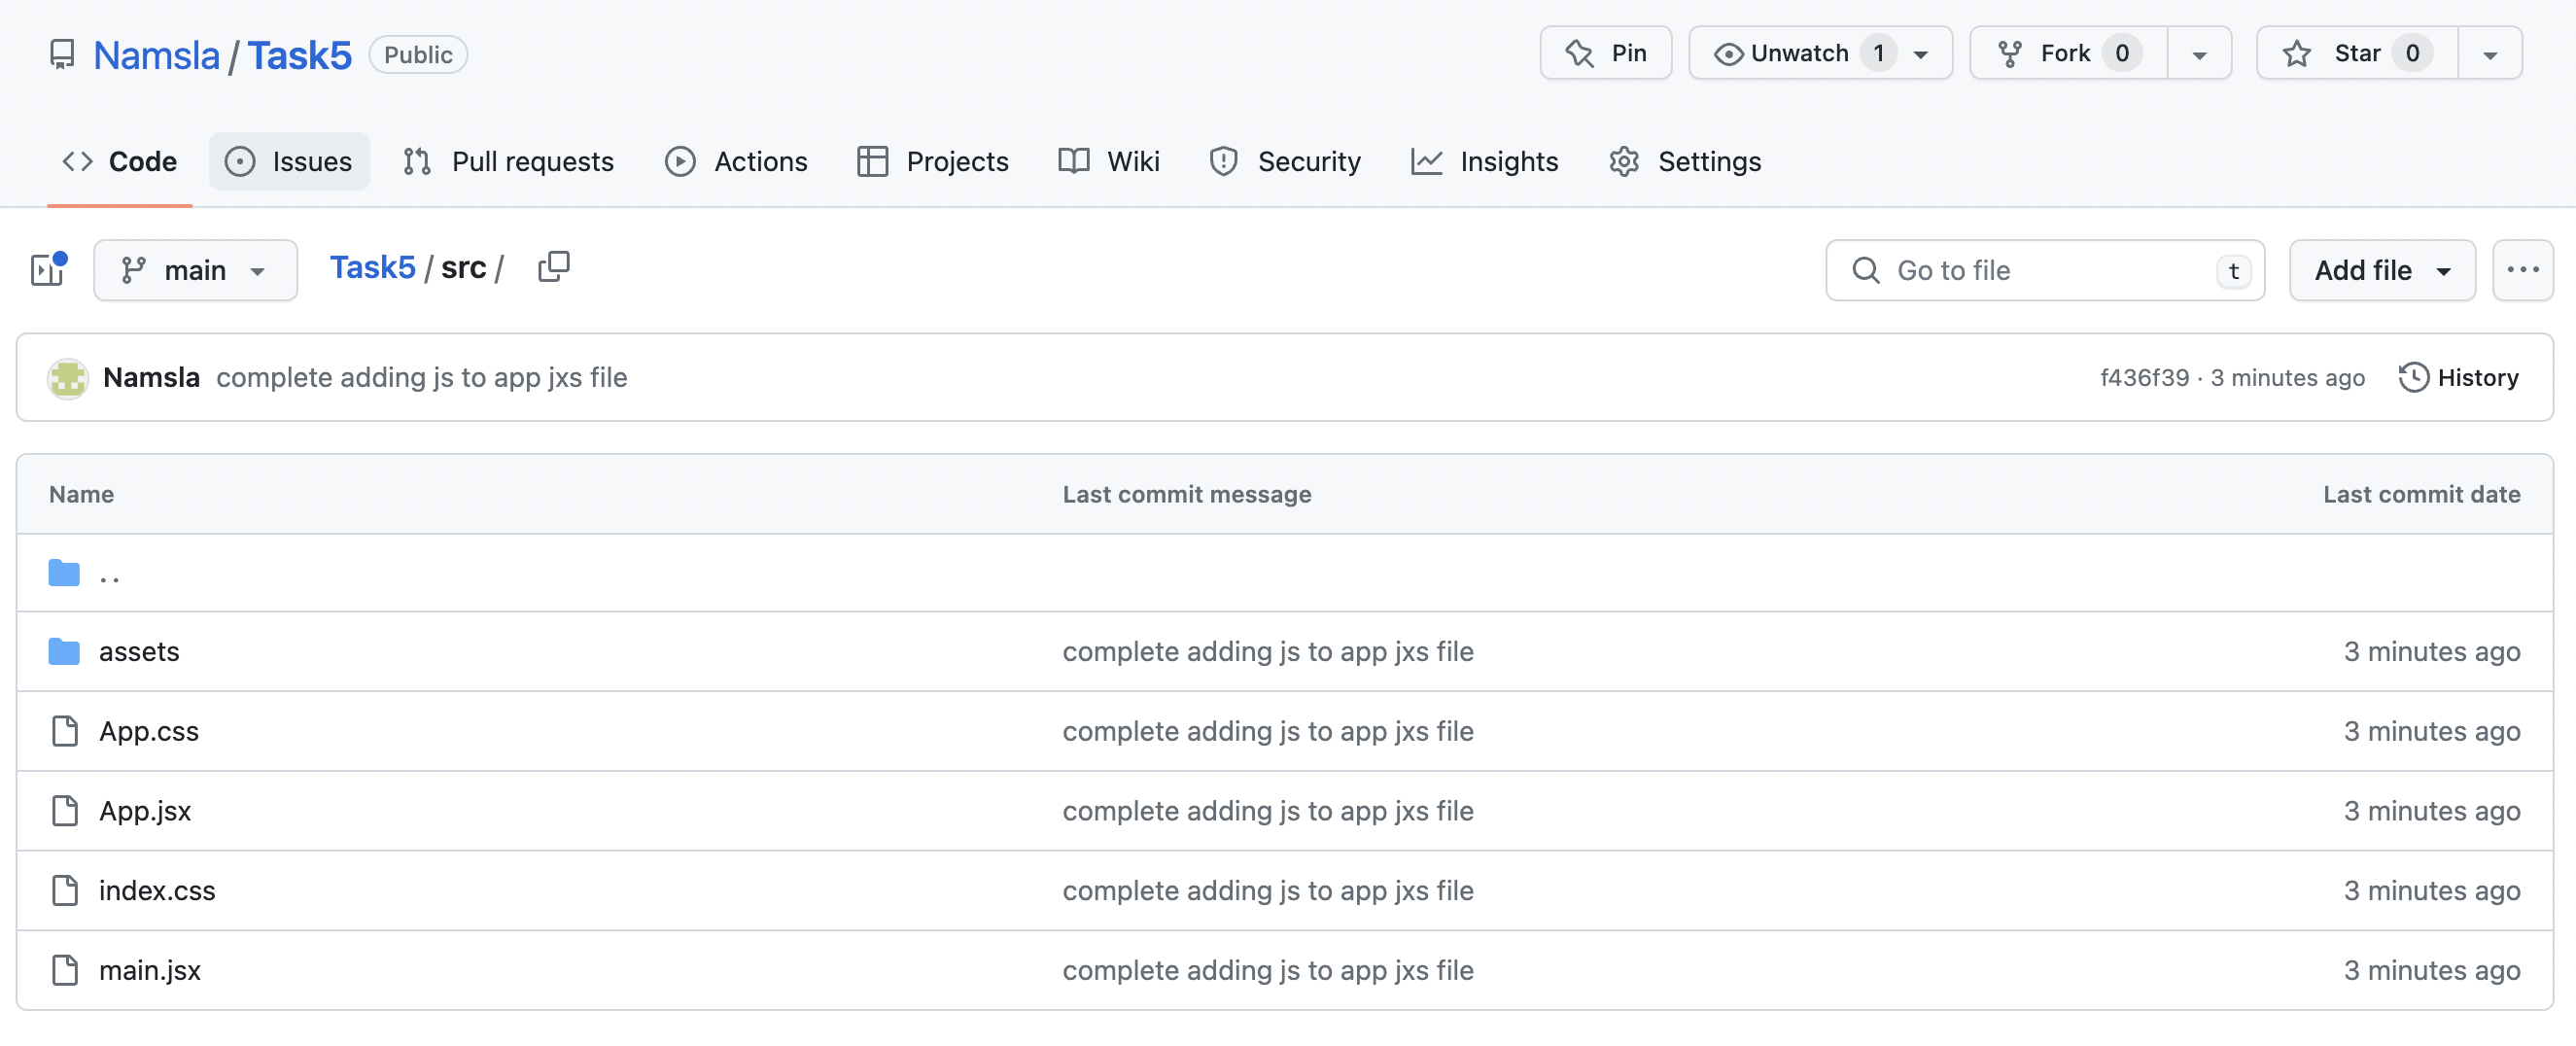
Task: Click the copy path icon next to src
Action: (x=554, y=267)
